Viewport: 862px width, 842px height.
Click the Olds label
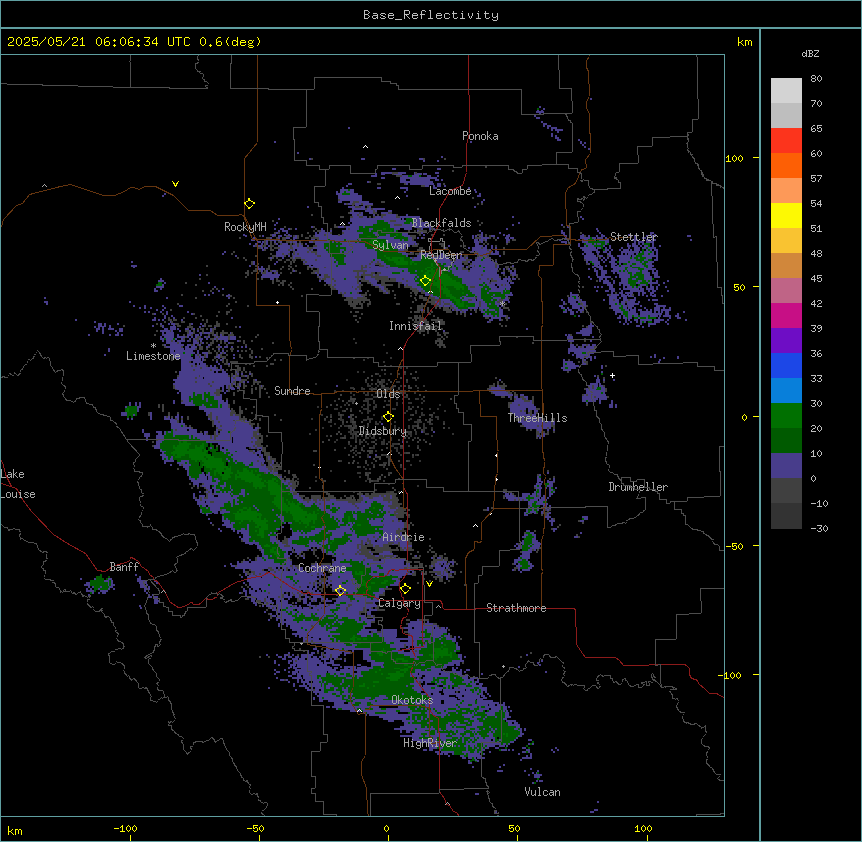point(388,394)
